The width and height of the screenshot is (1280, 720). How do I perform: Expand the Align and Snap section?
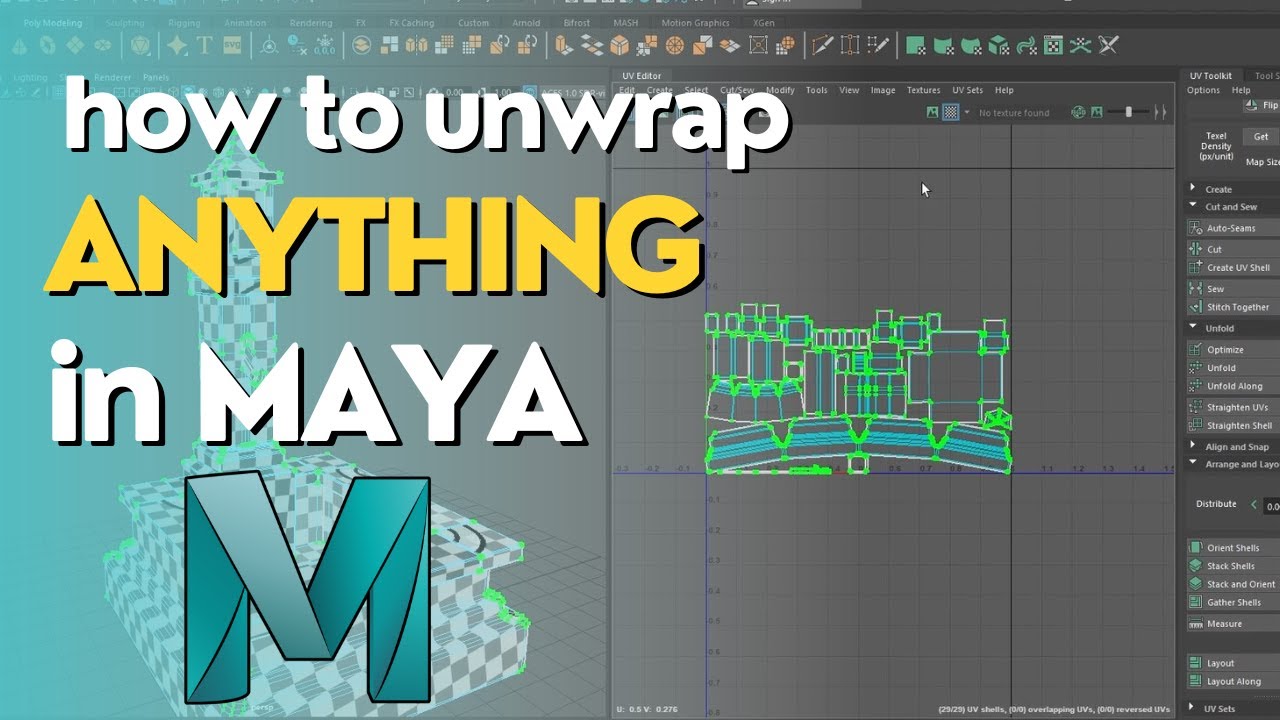[1193, 446]
